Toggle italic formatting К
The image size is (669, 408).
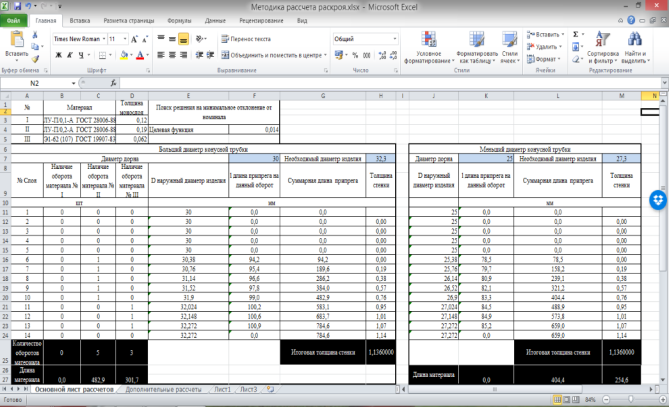click(x=70, y=55)
